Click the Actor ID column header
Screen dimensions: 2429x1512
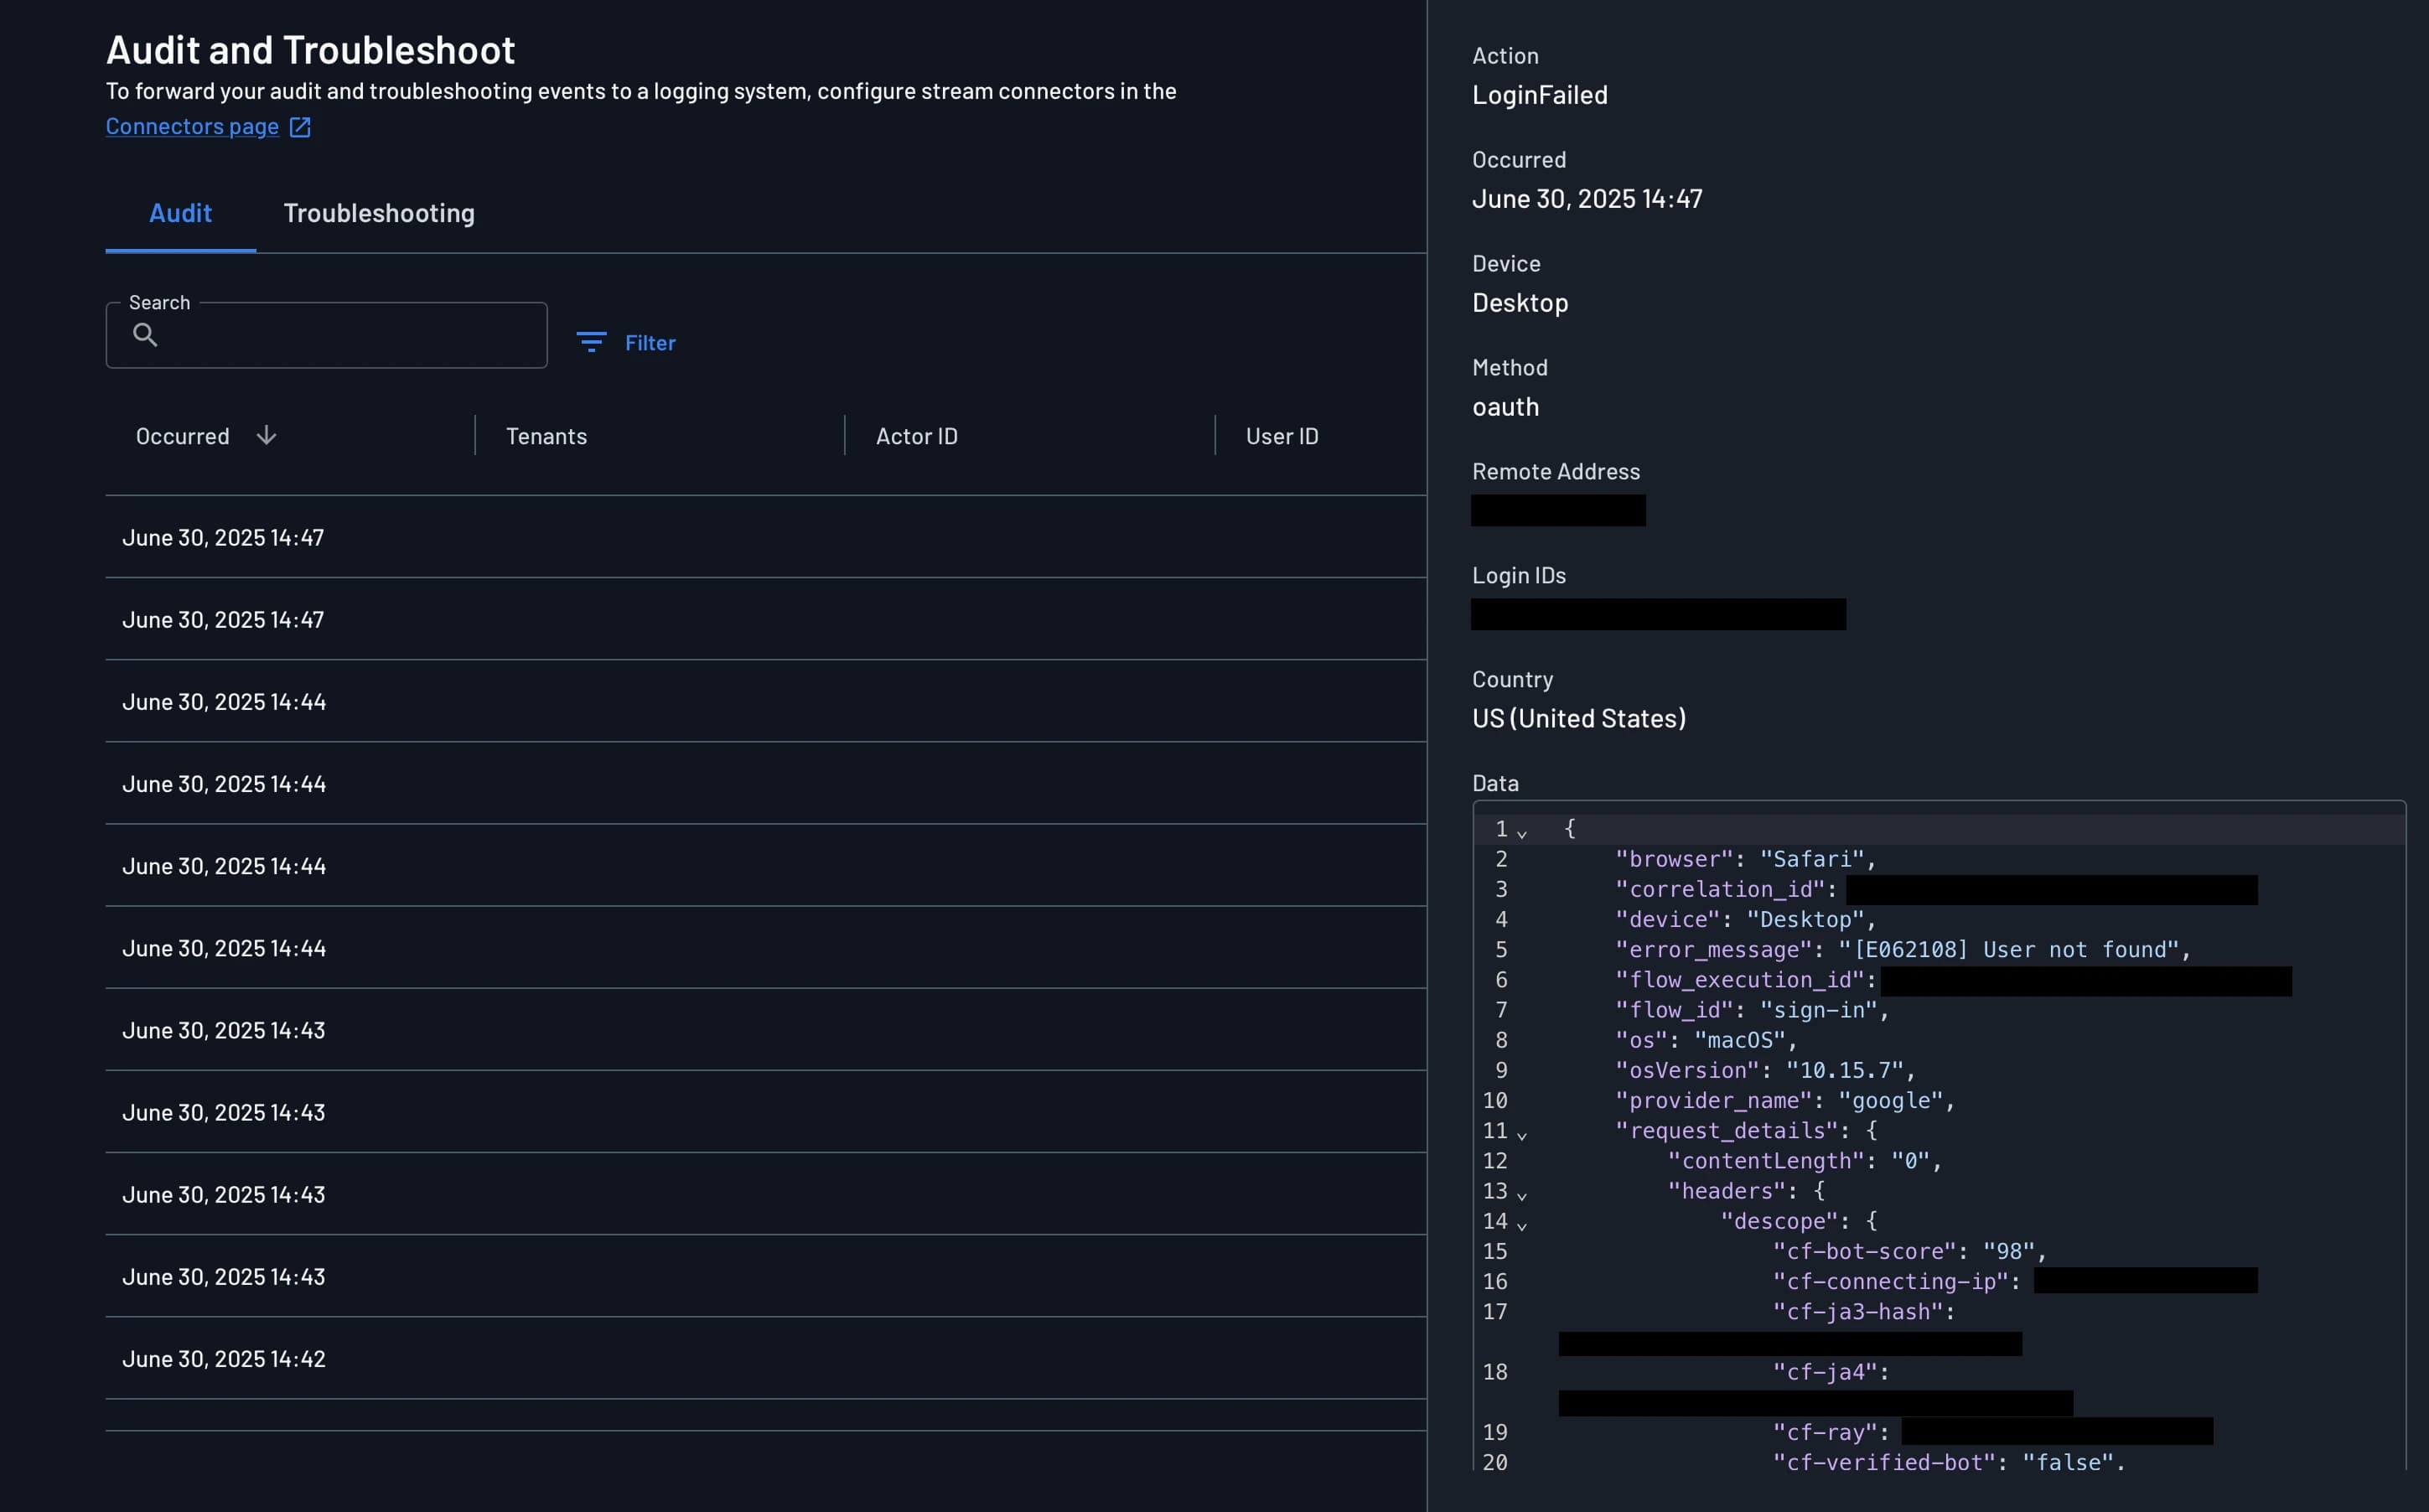pos(915,436)
